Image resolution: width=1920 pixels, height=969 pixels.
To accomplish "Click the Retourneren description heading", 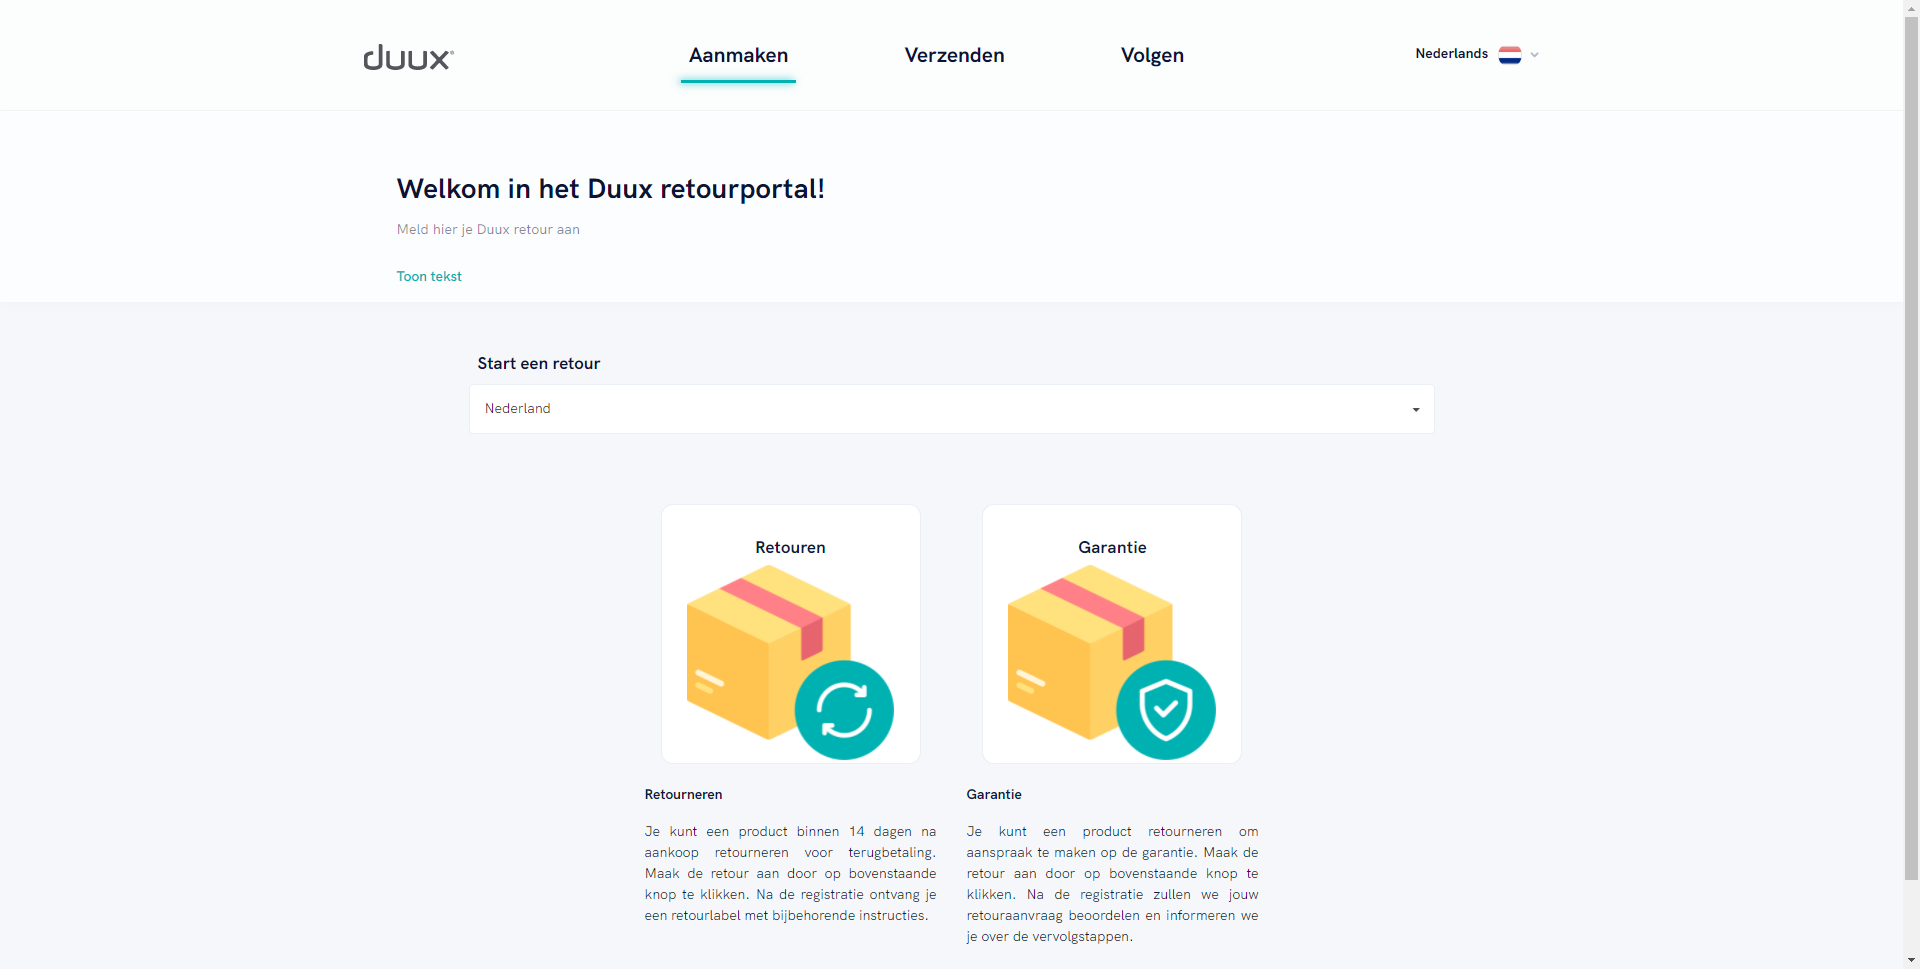I will (x=683, y=794).
